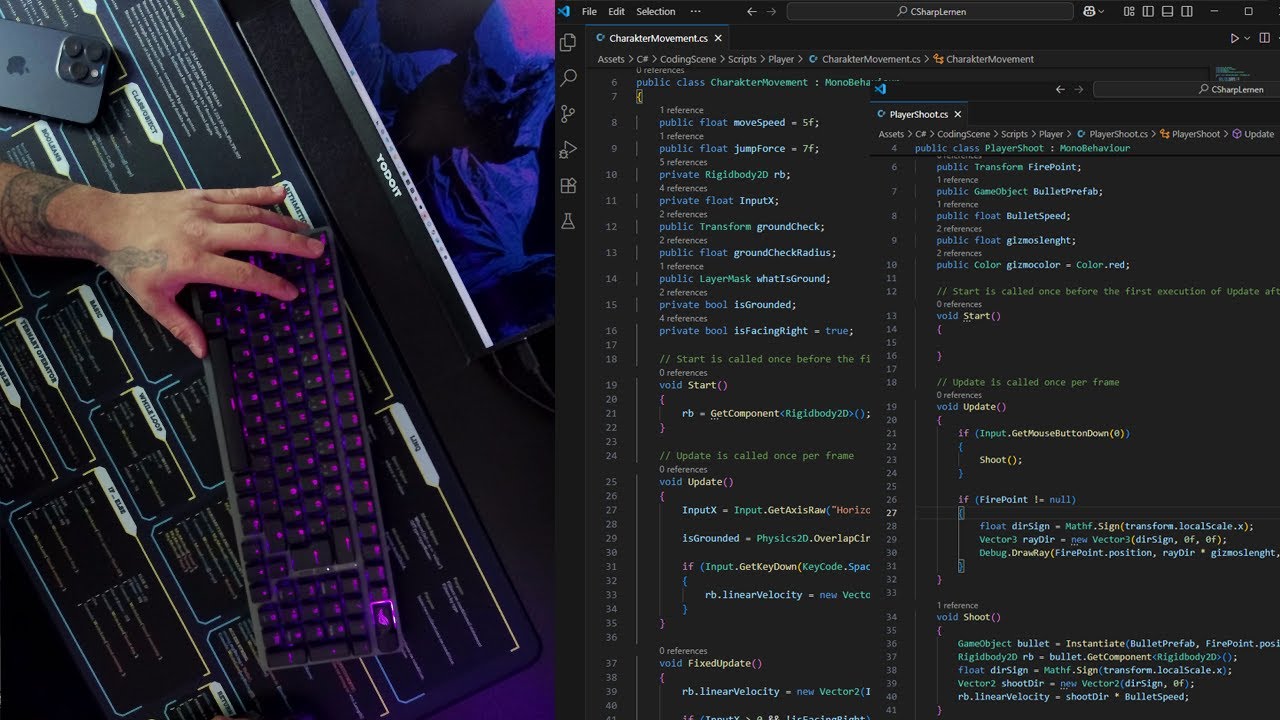Click 0 references lens above FixedUpdate
This screenshot has height=720, width=1280.
point(683,651)
